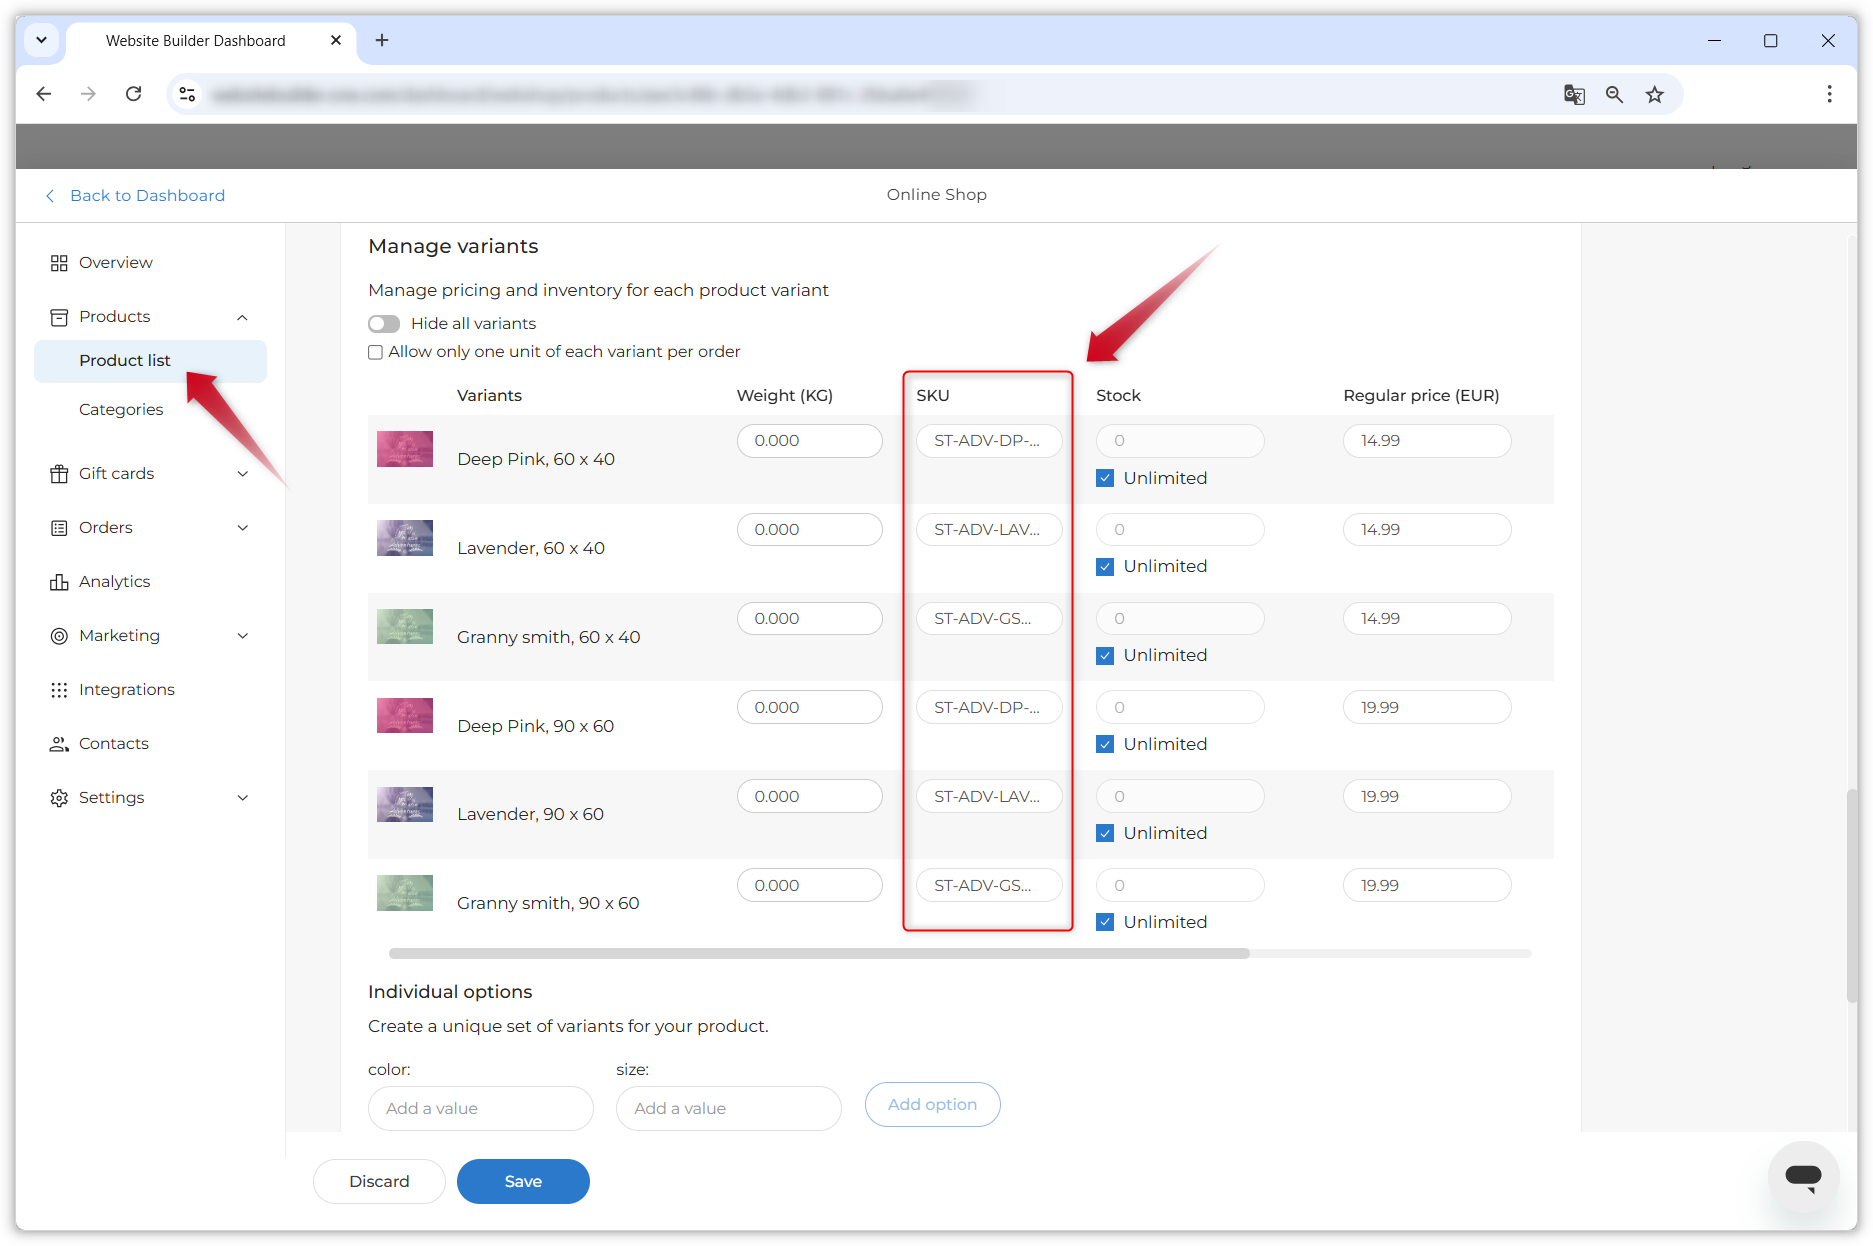Reload the page with refresh icon
The image size is (1873, 1246).
pyautogui.click(x=133, y=94)
